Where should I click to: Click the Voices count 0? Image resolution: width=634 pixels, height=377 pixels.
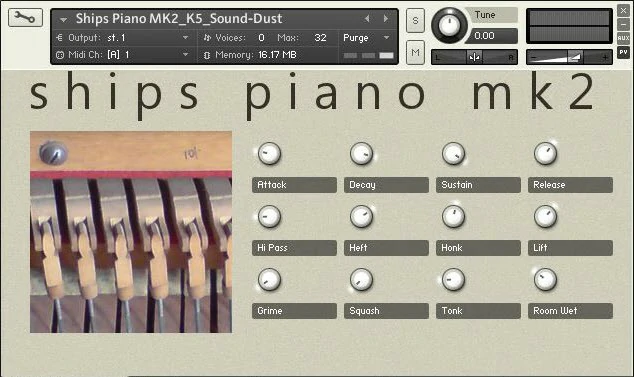point(261,38)
